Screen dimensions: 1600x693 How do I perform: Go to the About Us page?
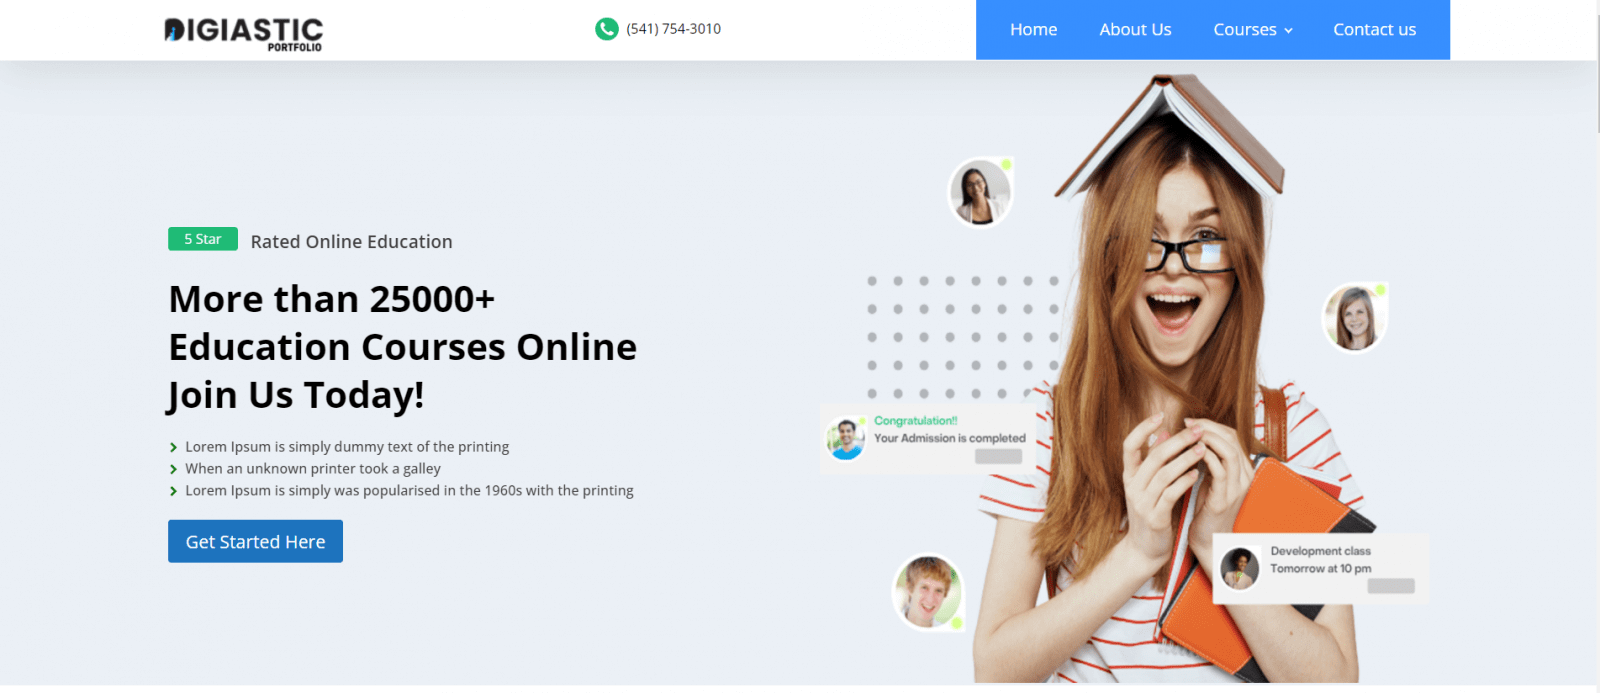tap(1135, 30)
